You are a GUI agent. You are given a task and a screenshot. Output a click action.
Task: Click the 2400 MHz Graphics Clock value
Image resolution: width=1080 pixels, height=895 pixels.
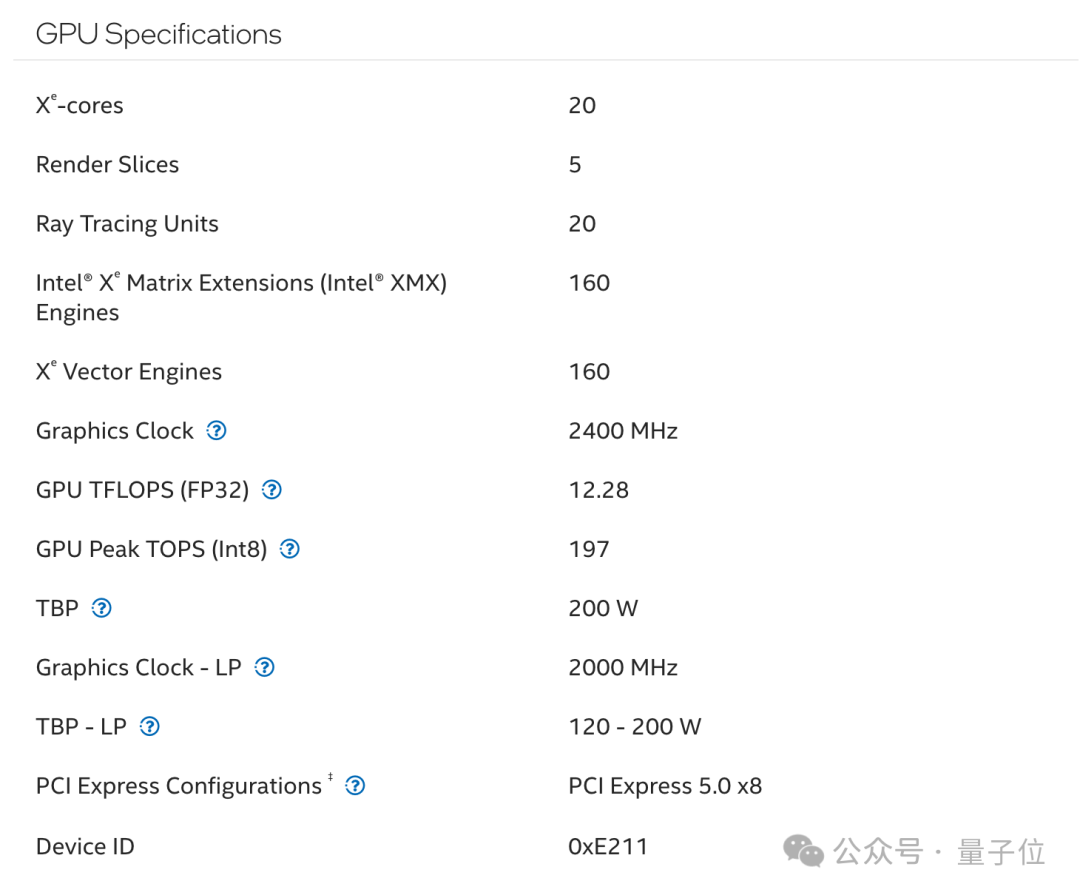point(623,431)
